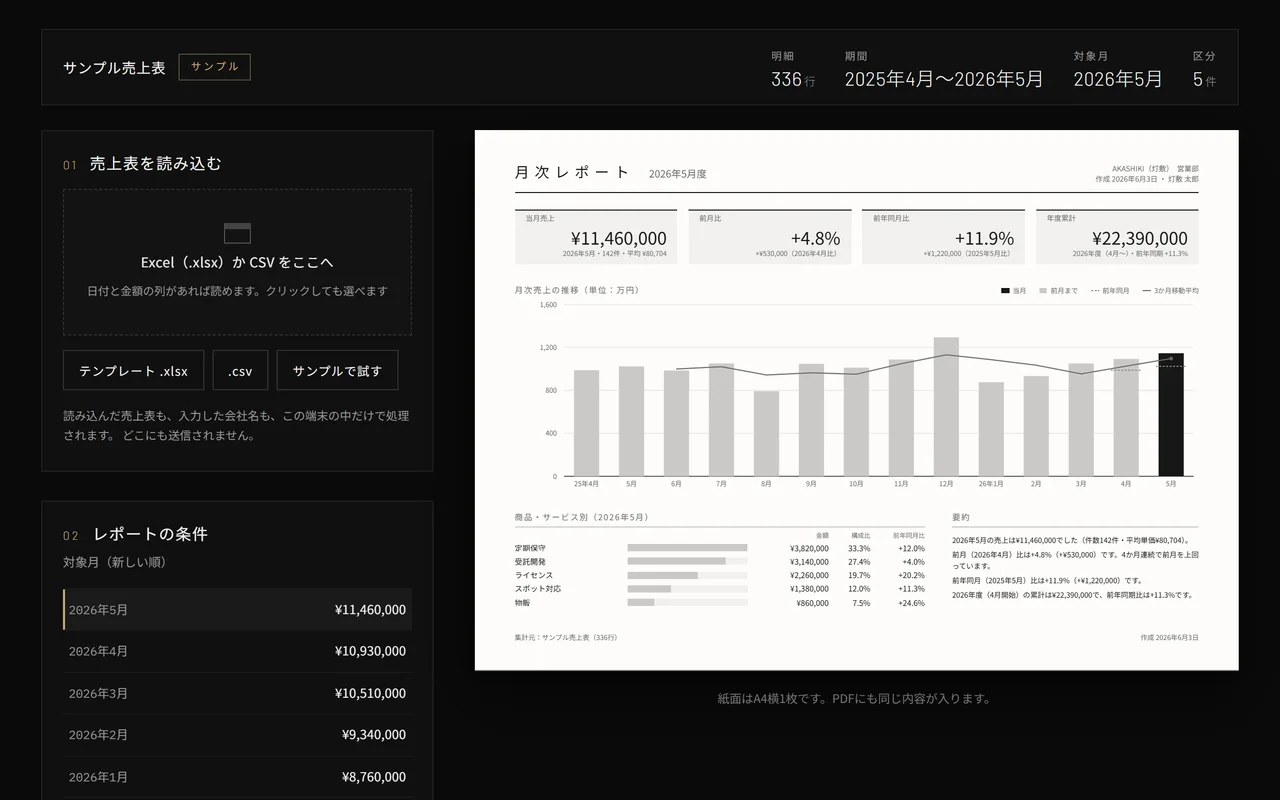This screenshot has height=800, width=1280.
Task: Select the 2026年1月 row in the month list
Action: pos(237,777)
